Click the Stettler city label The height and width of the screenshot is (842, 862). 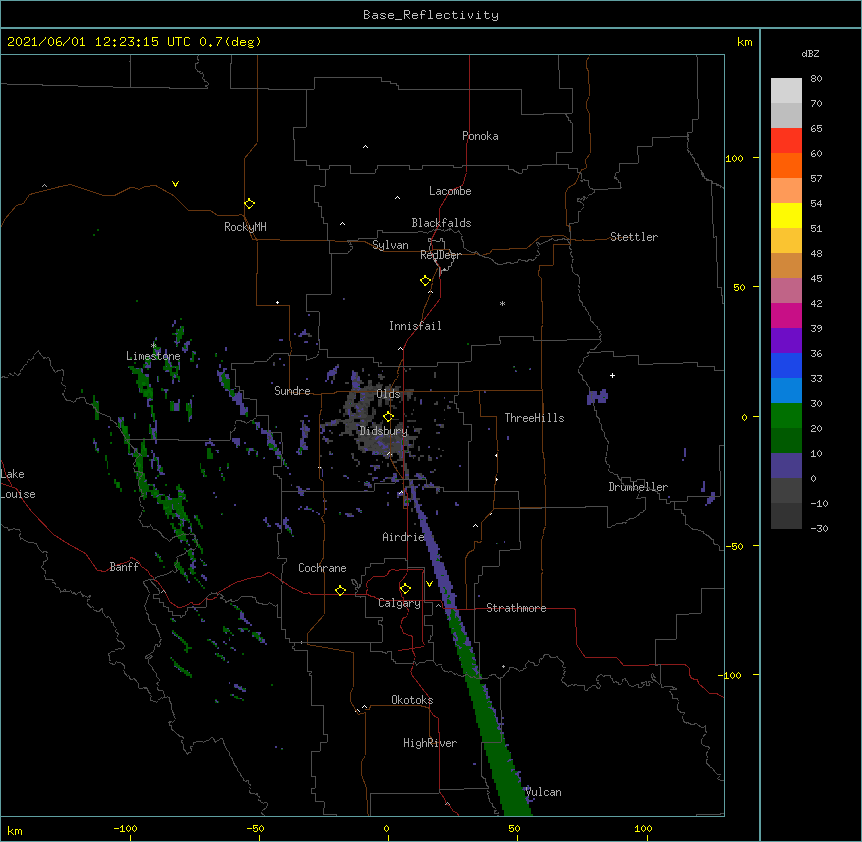click(x=634, y=237)
